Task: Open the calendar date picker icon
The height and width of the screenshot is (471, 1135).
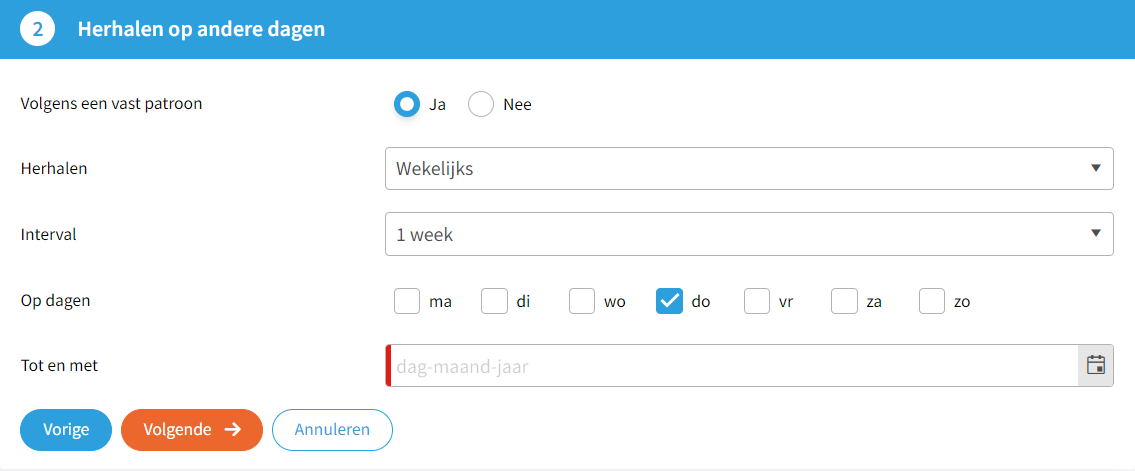Action: point(1095,365)
